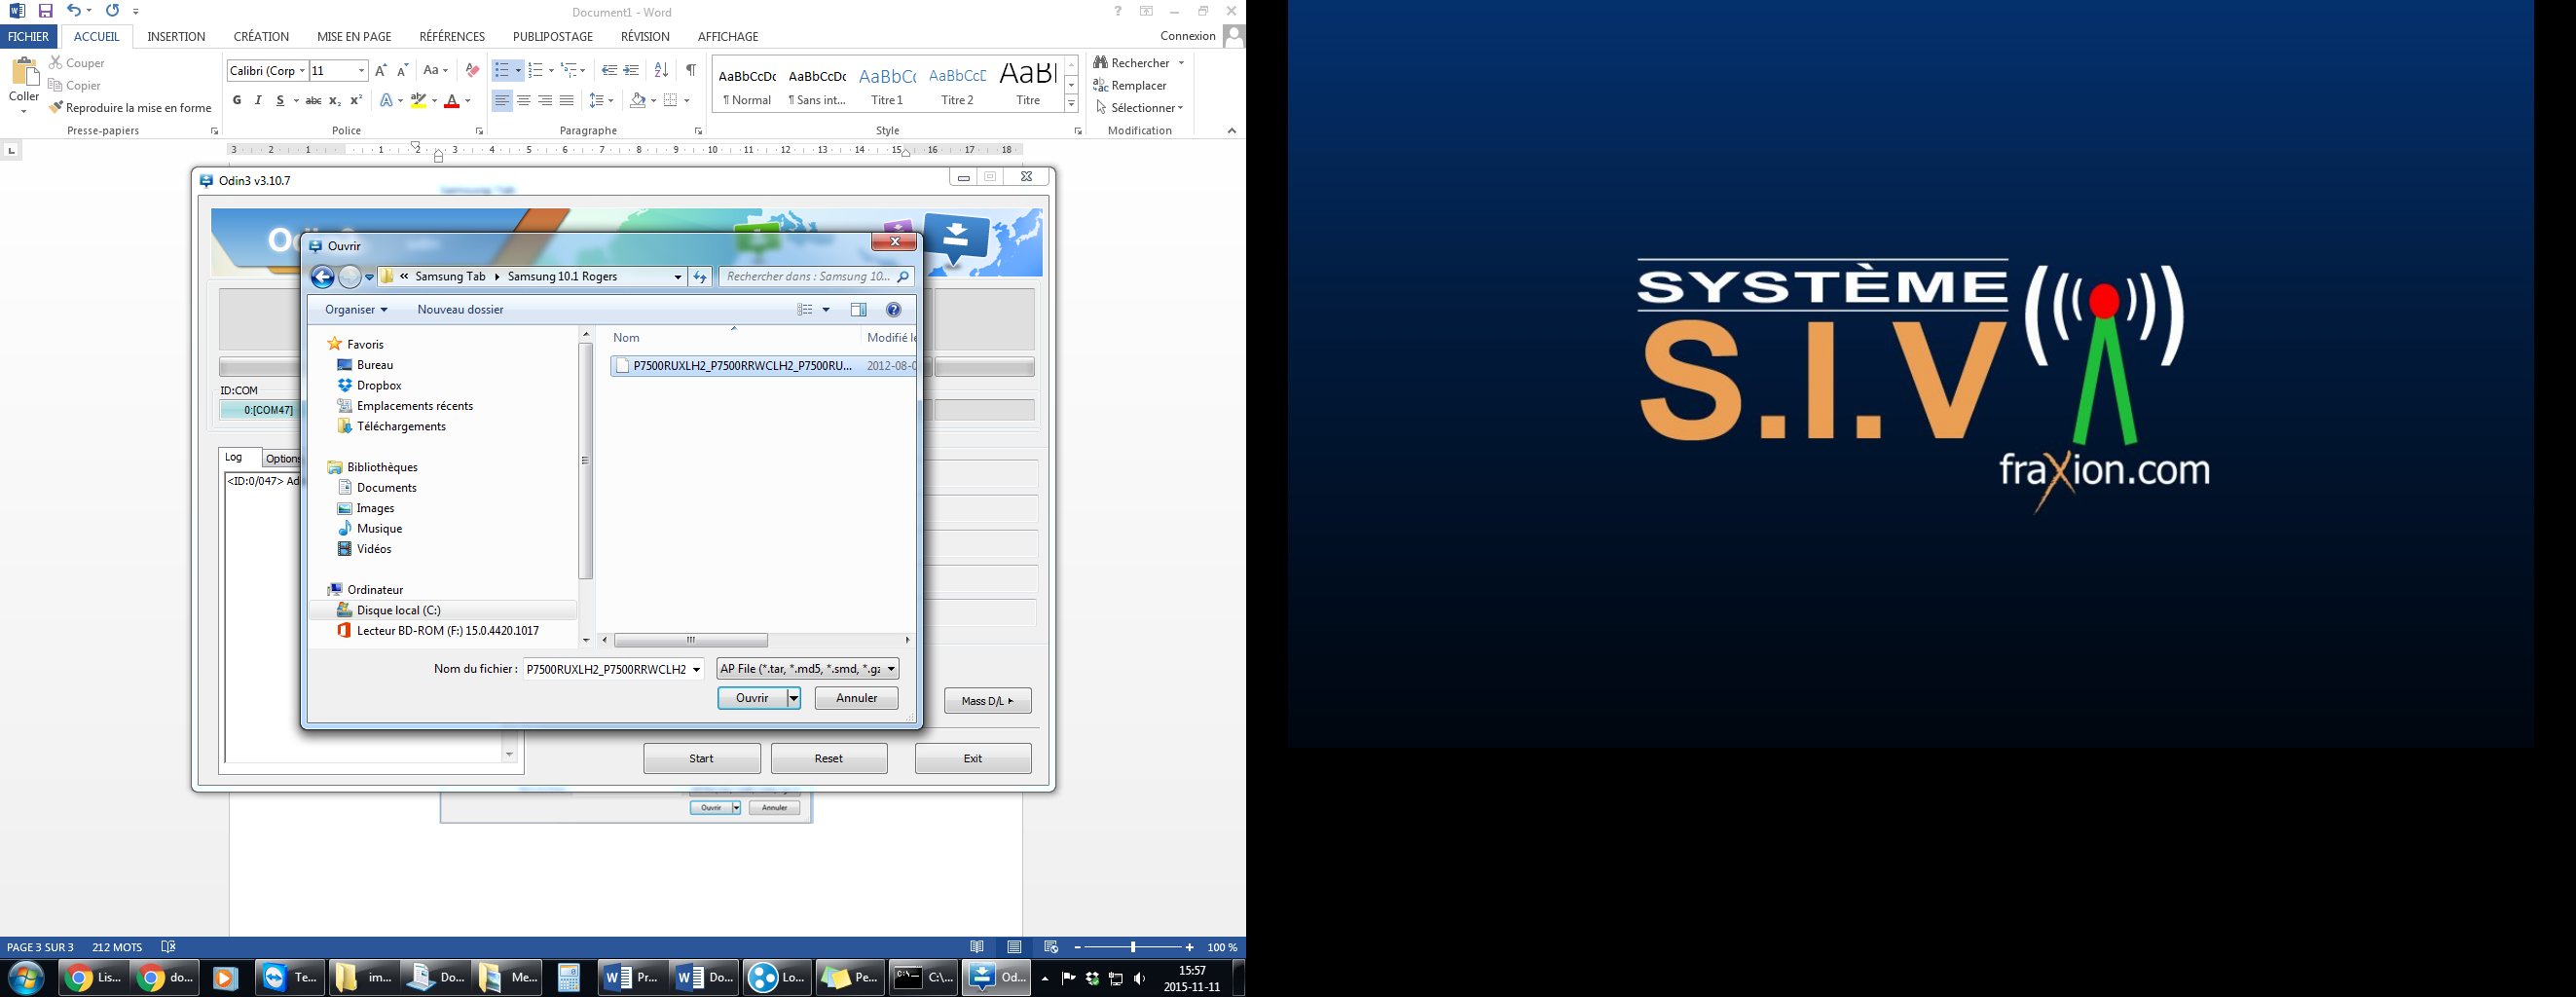
Task: Expand the Word styles gallery
Action: pos(1071,104)
